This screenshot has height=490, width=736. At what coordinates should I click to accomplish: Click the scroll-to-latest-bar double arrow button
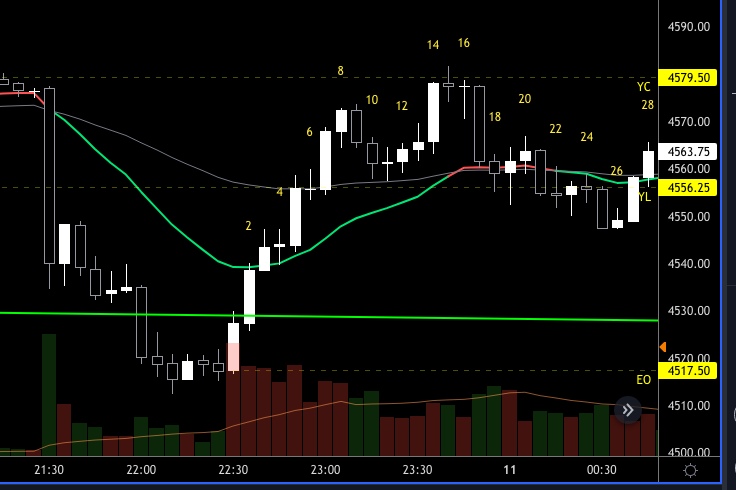628,410
